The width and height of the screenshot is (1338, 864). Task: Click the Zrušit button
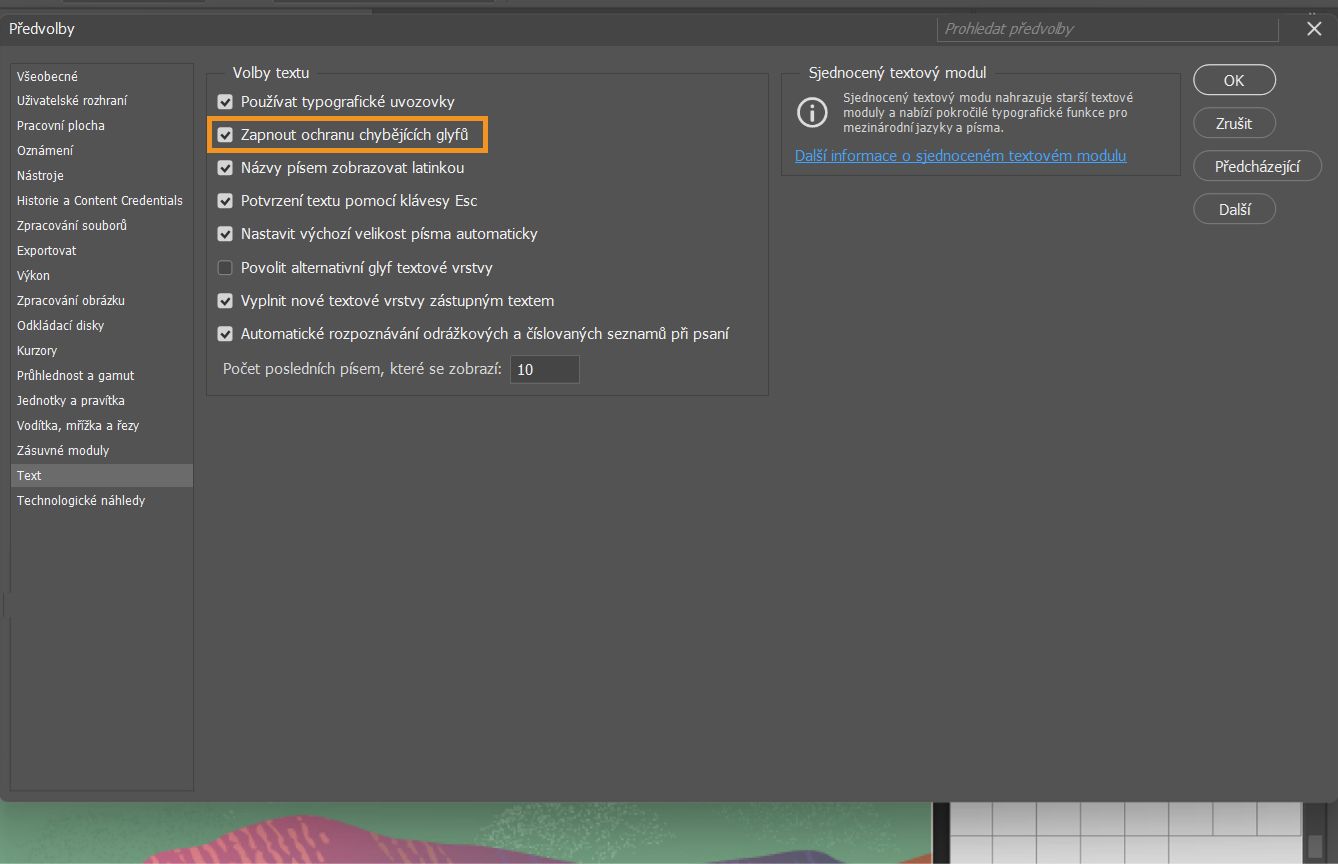pos(1234,123)
